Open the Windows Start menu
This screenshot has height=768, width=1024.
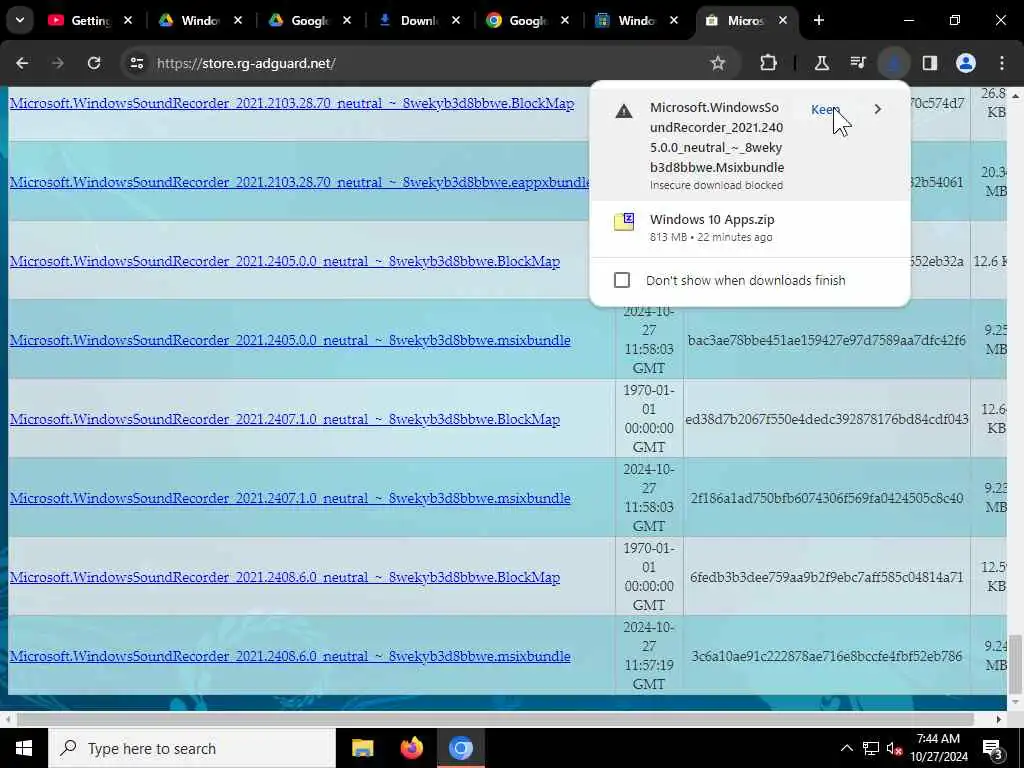[x=24, y=748]
